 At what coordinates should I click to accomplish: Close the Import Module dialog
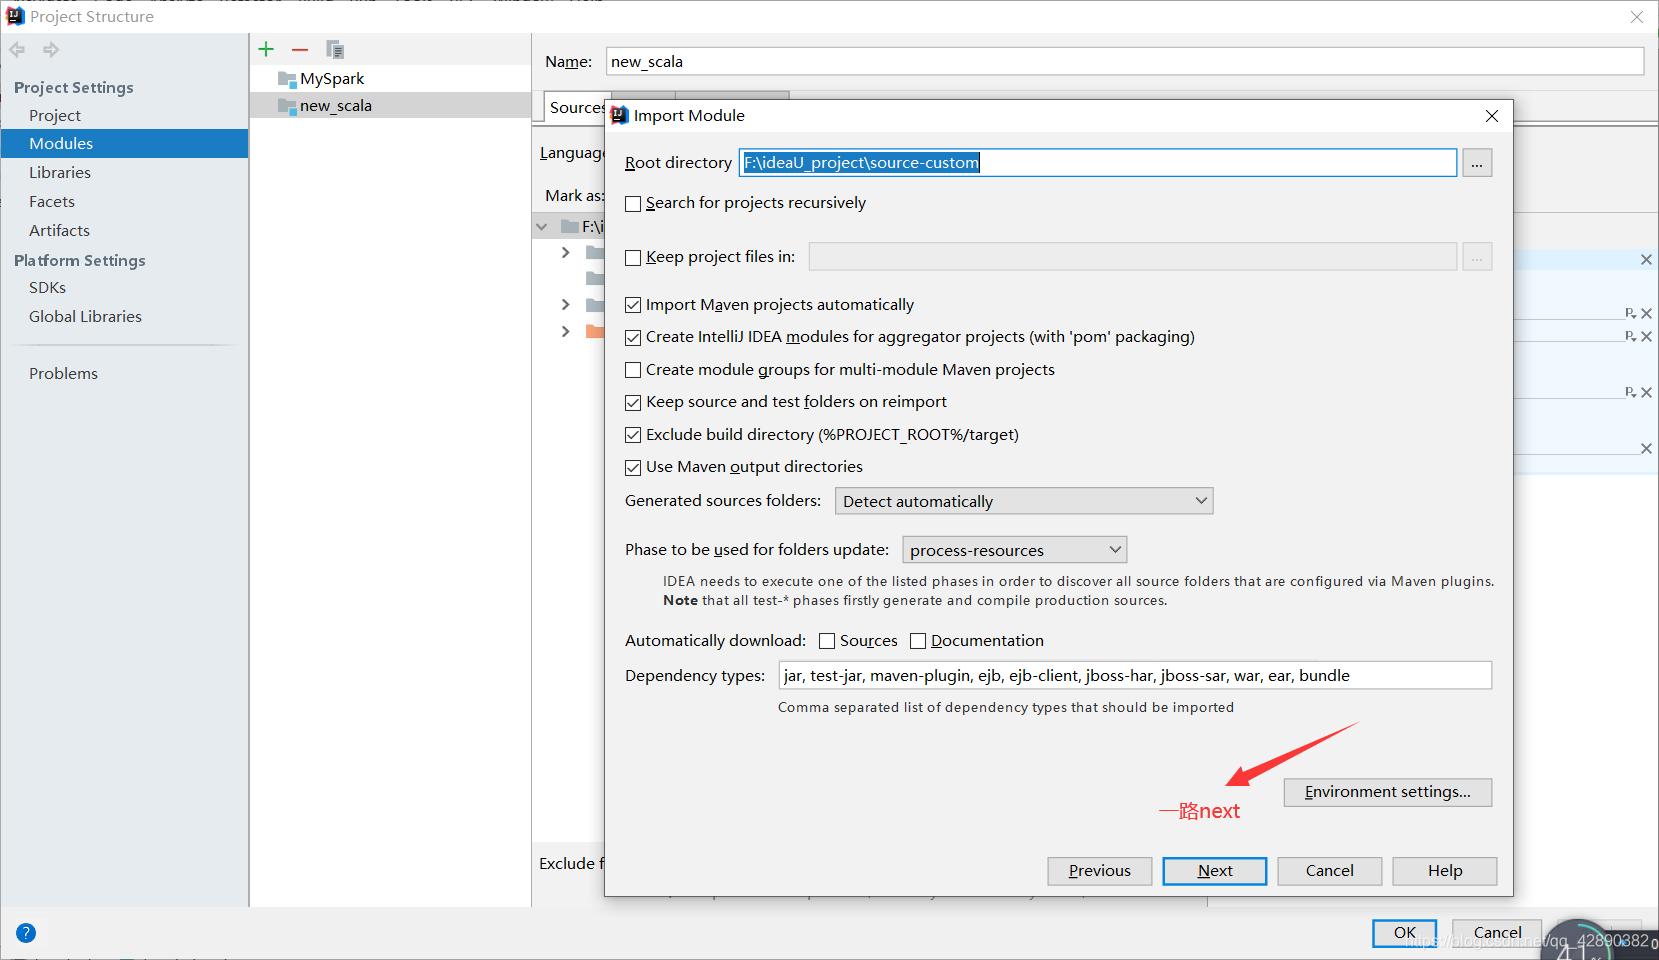pyautogui.click(x=1492, y=116)
